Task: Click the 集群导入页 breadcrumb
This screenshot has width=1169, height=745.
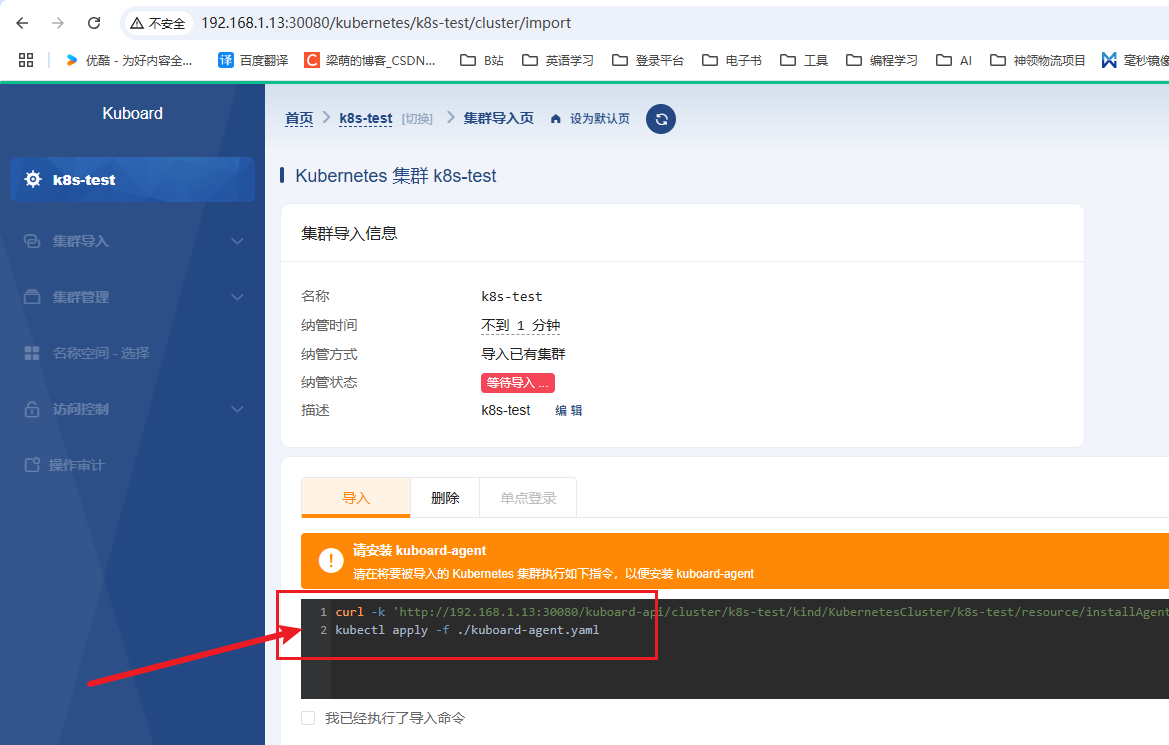Action: (498, 119)
